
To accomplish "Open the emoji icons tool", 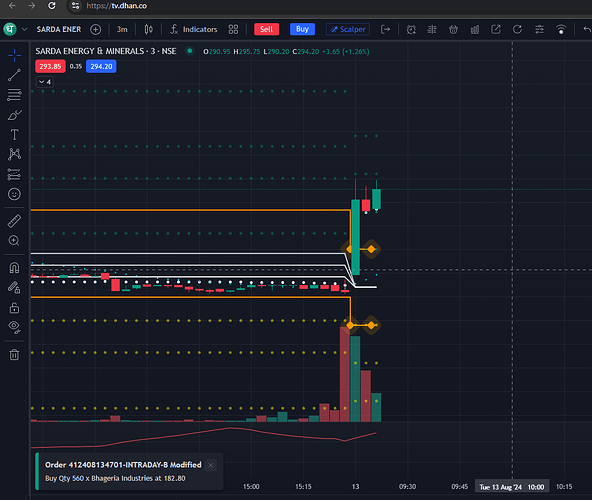I will [14, 194].
